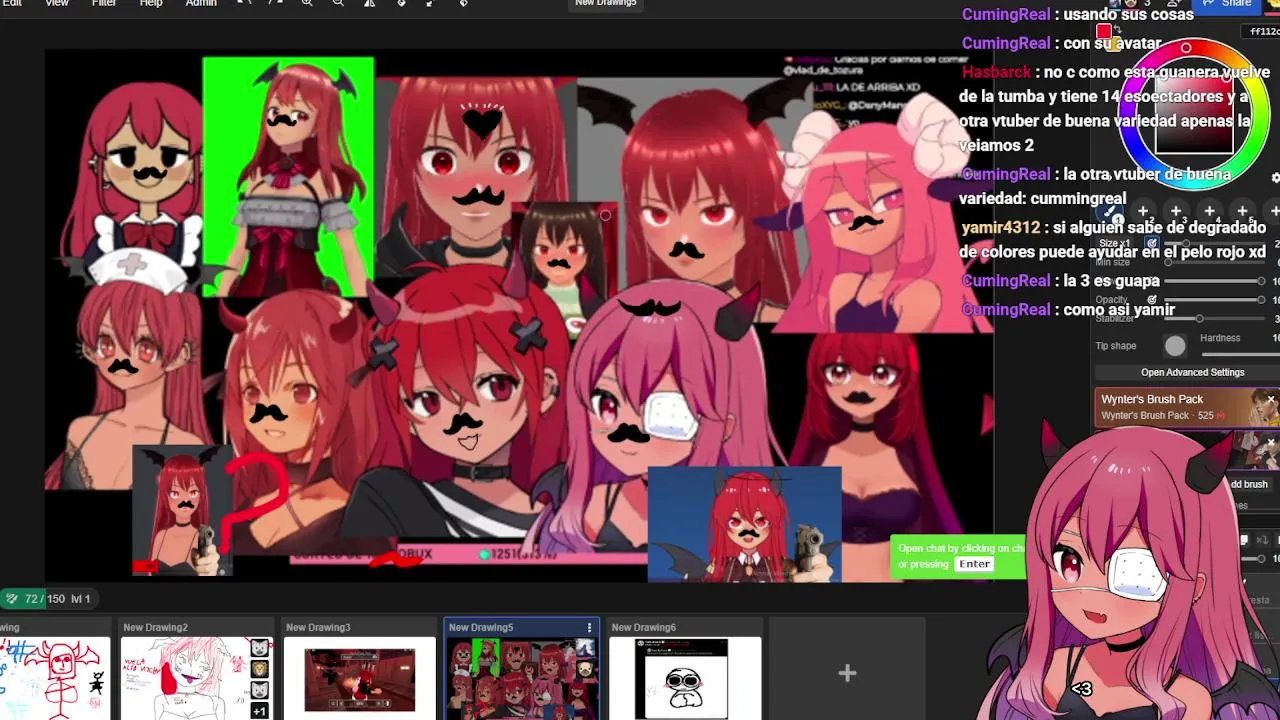
Task: Open the New Drawing6 thumbnail
Action: click(685, 678)
